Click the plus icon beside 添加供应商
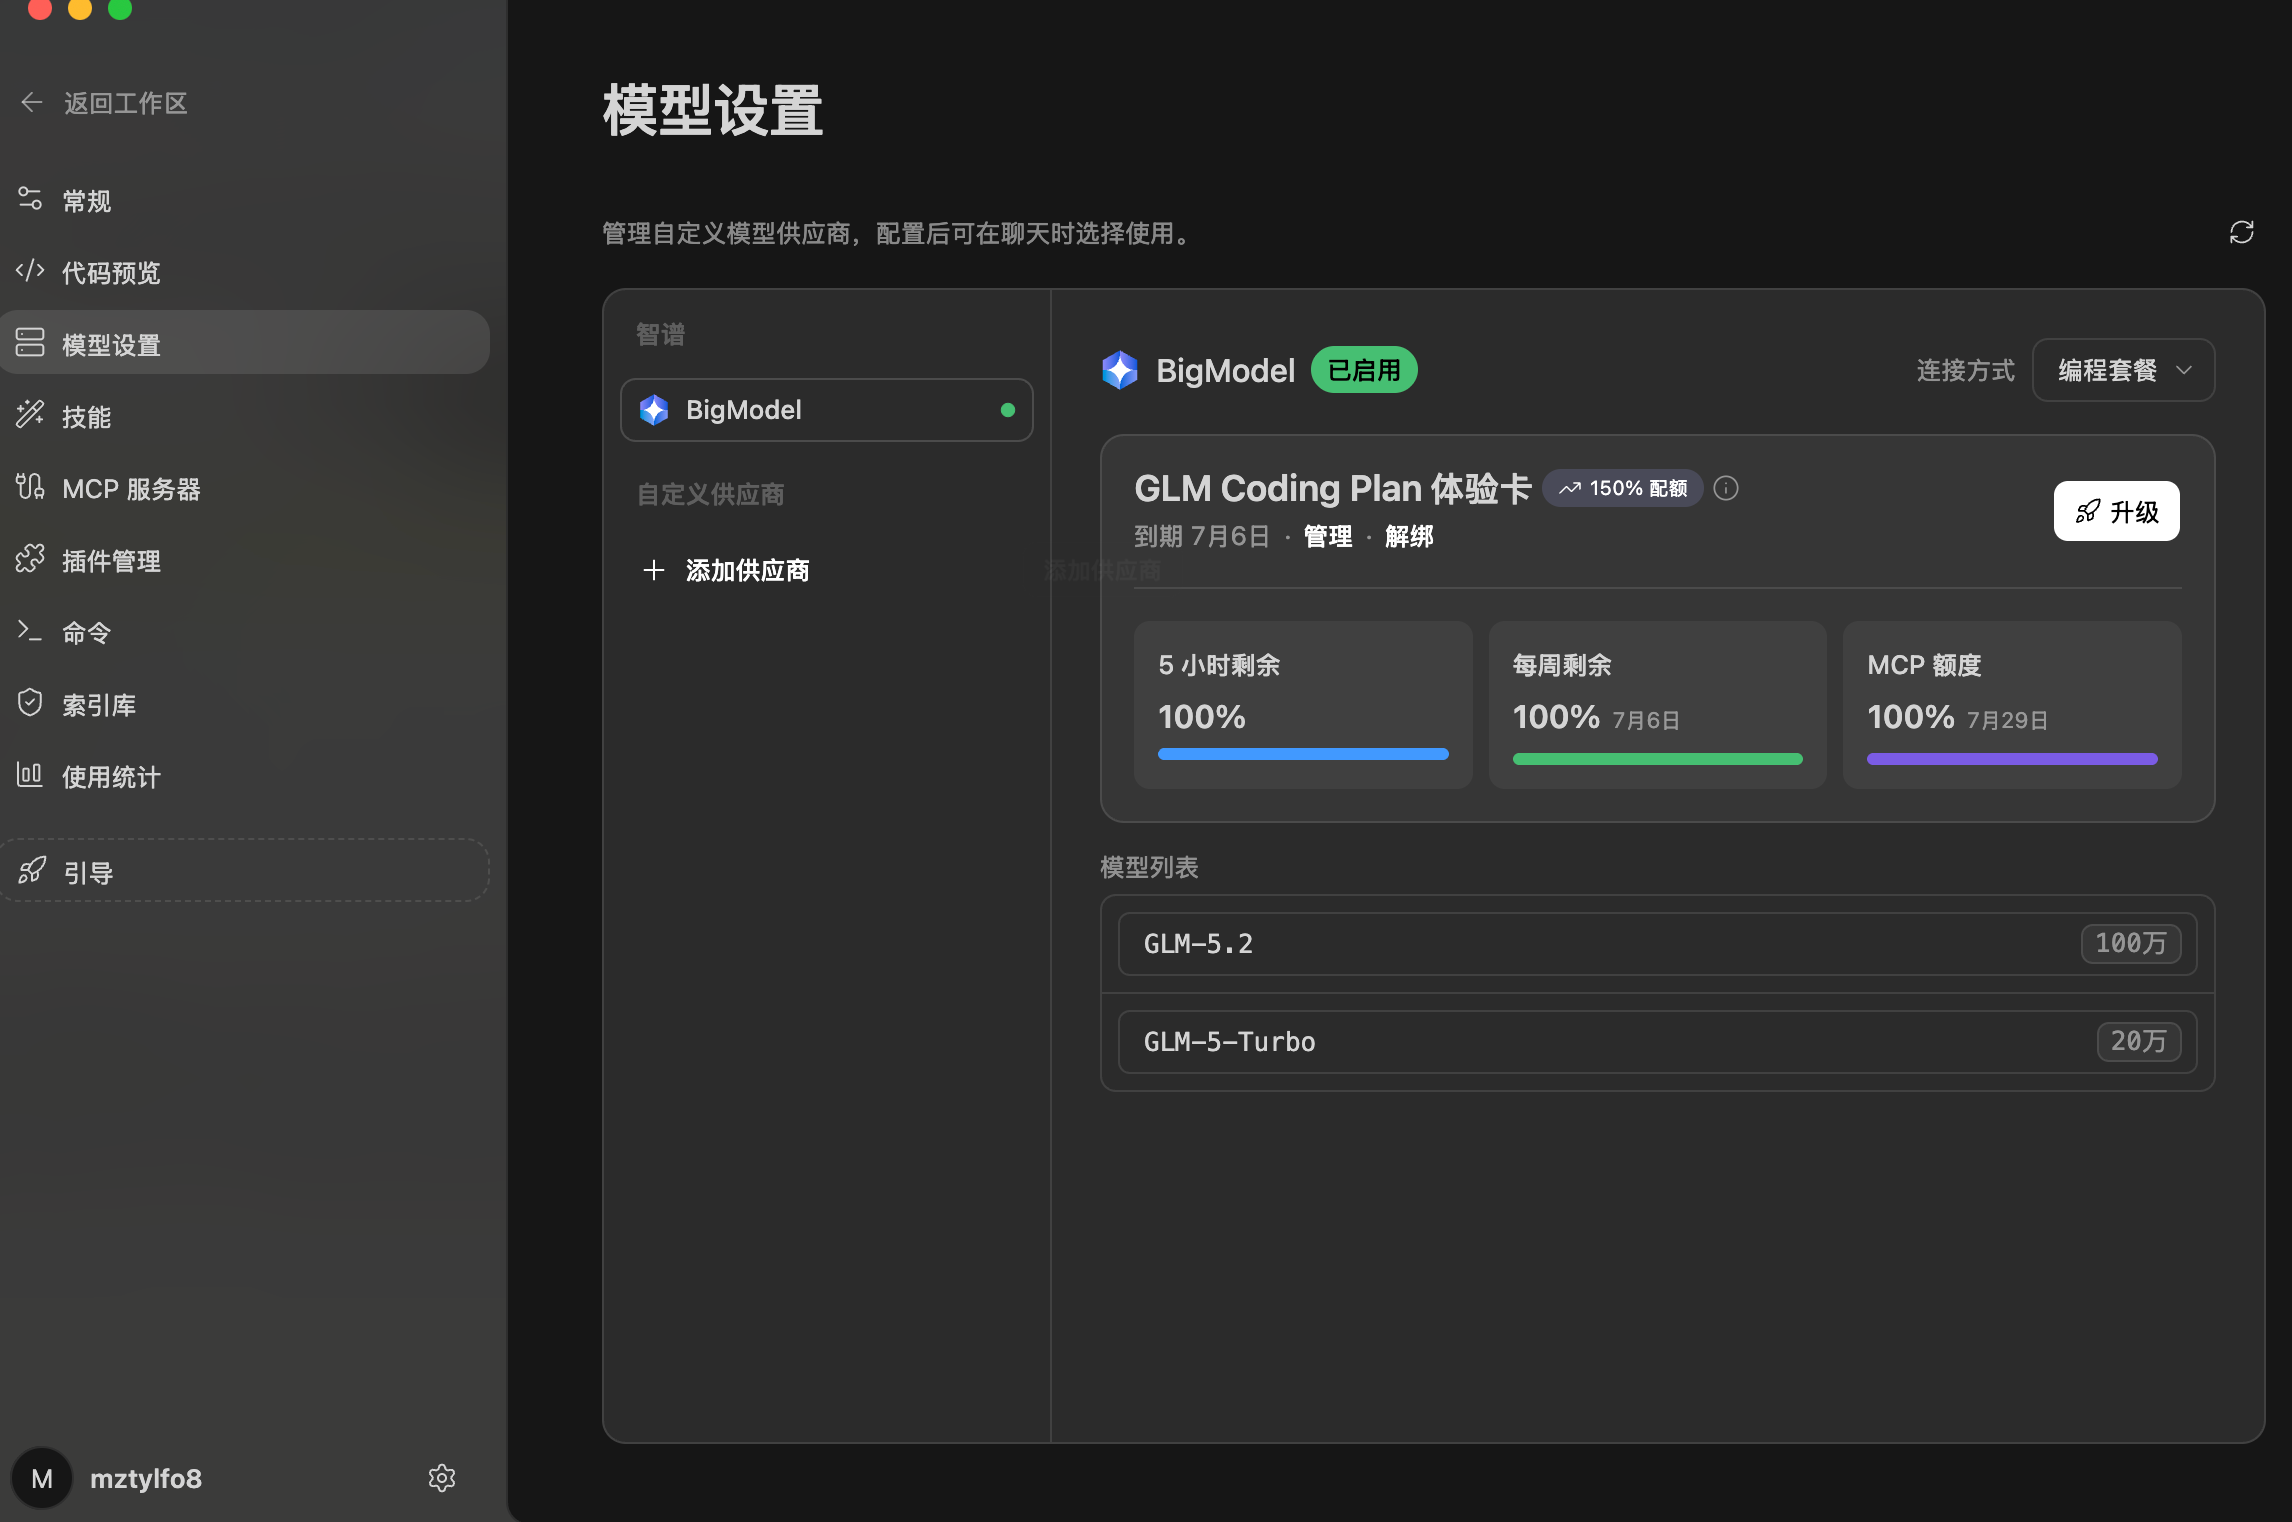 (x=654, y=570)
